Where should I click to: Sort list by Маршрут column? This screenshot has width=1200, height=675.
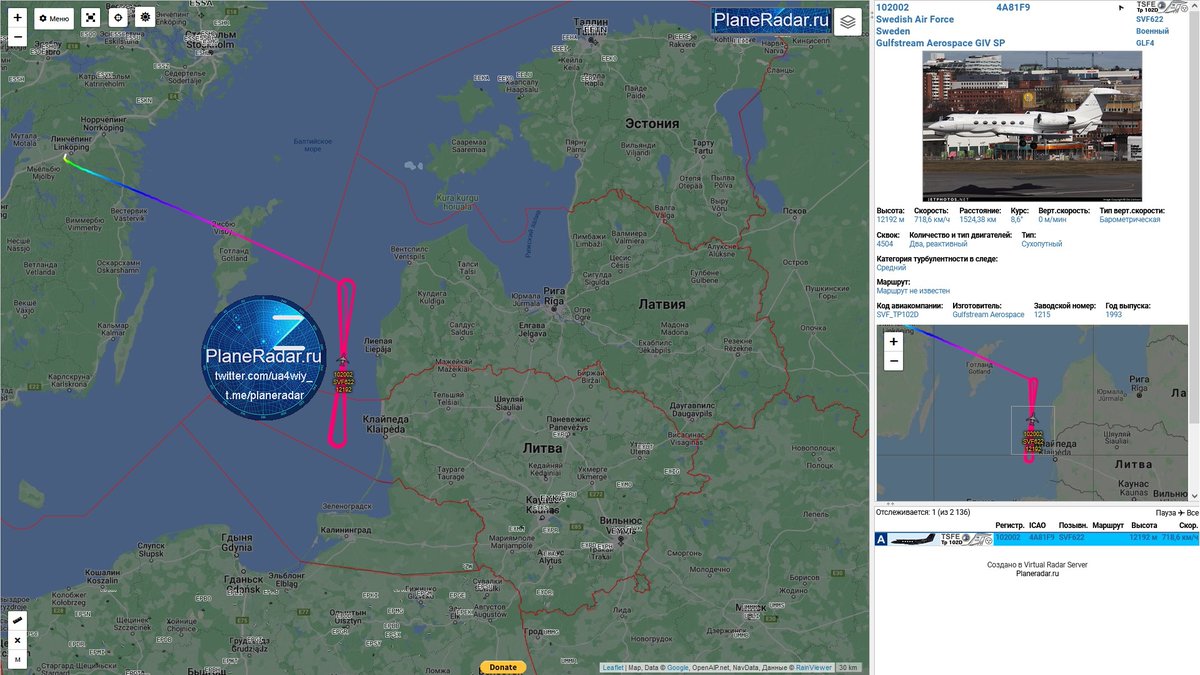tap(1108, 525)
